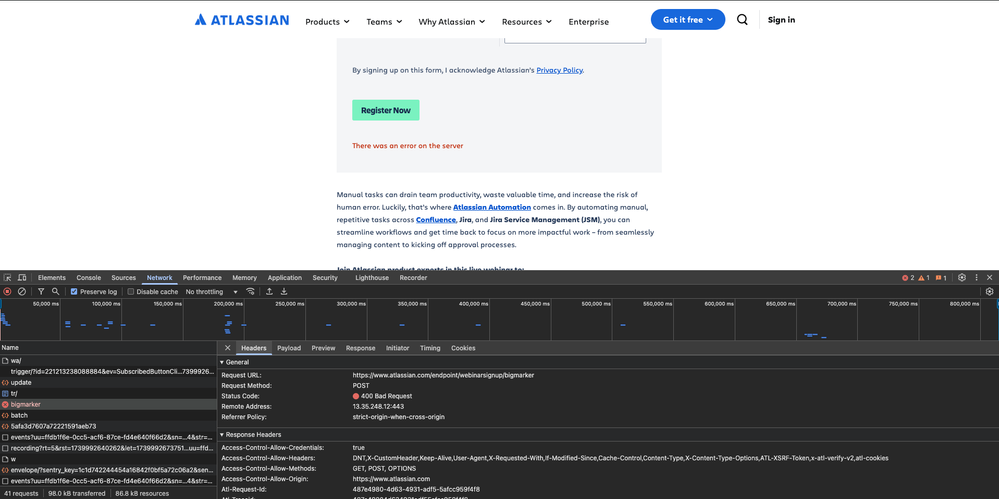Select the Network tab
Viewport: 999px width, 499px height.
point(159,278)
